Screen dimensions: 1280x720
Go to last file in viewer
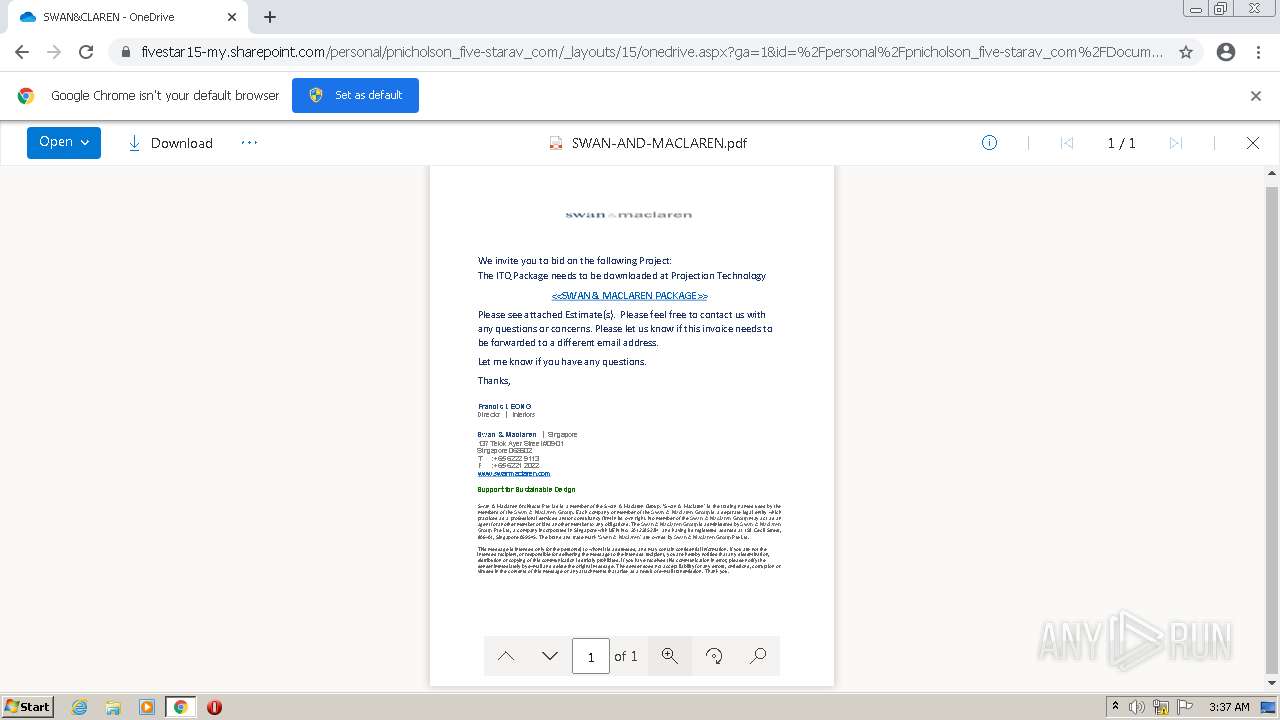(x=1176, y=143)
